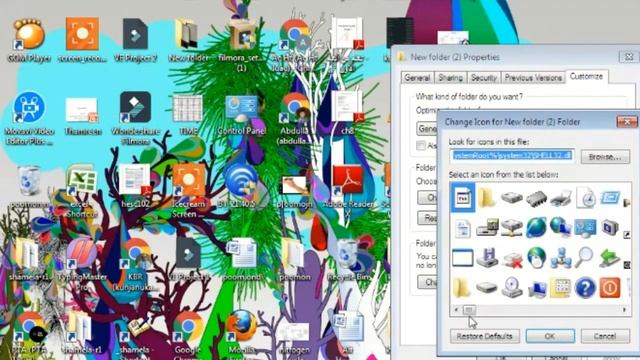Select the highlighted program file icon in list
The height and width of the screenshot is (360, 640).
(x=462, y=198)
